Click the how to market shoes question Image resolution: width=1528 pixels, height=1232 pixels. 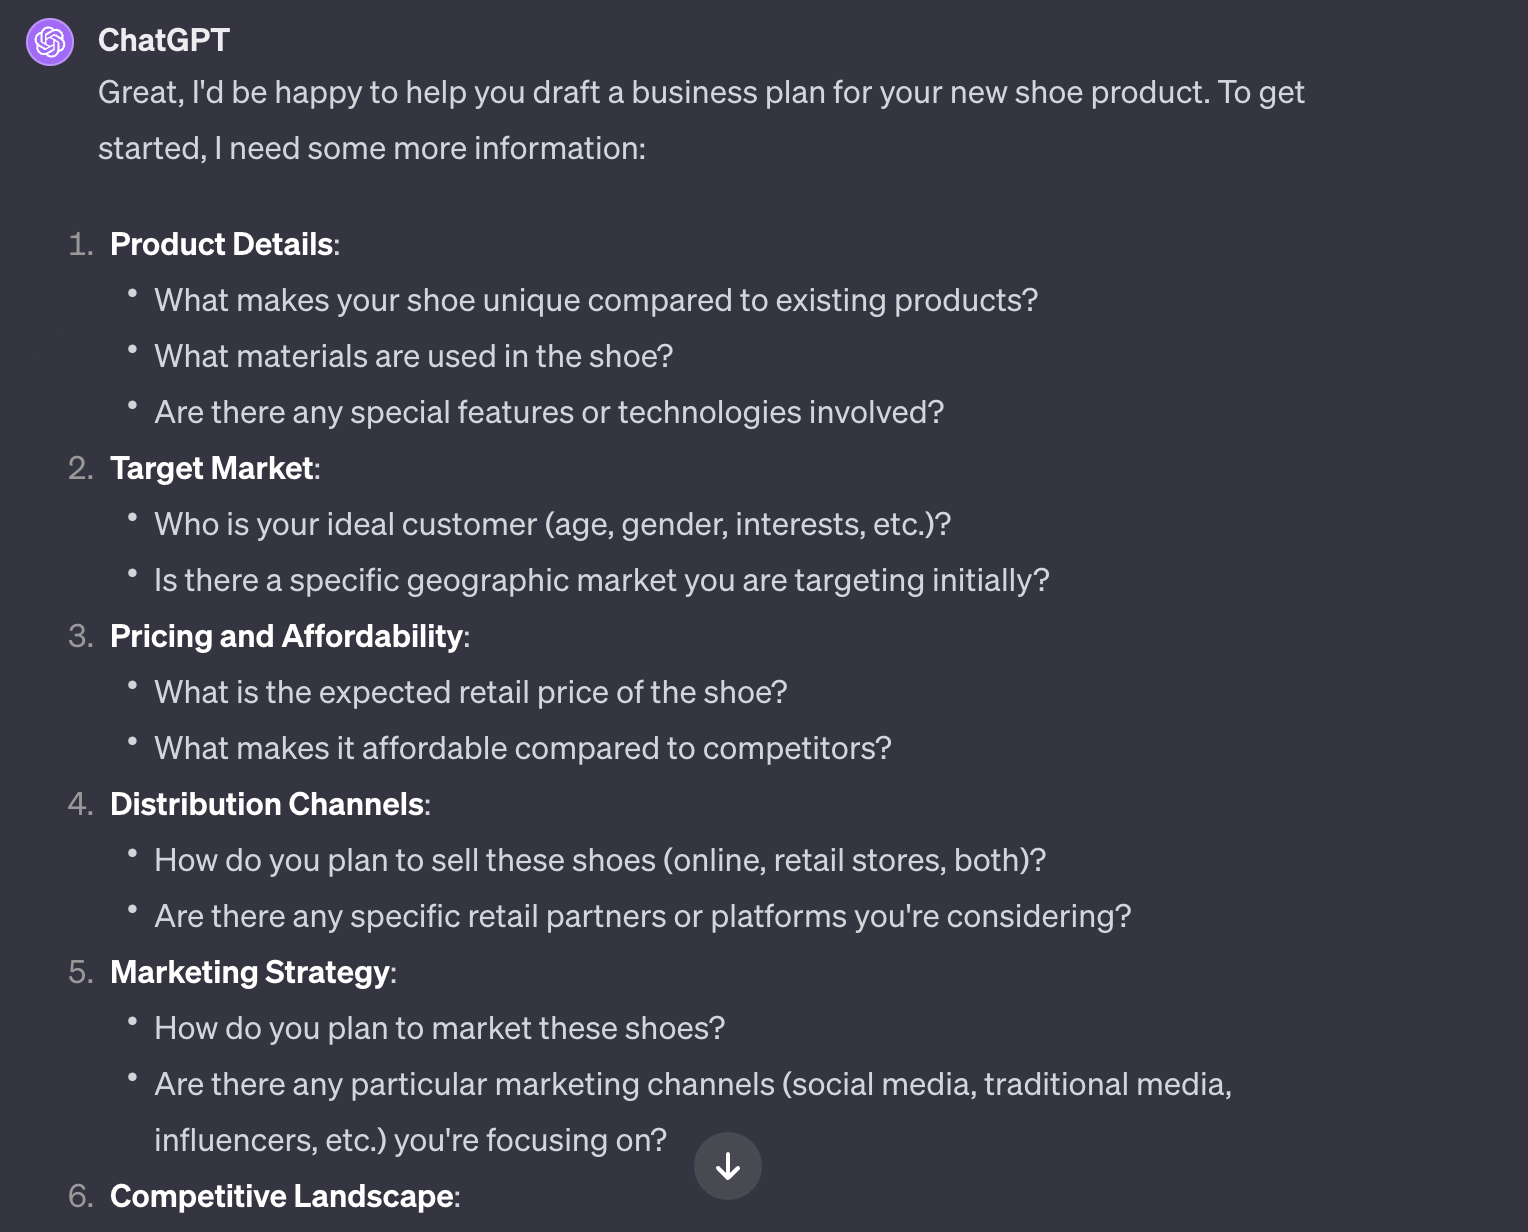[440, 1028]
